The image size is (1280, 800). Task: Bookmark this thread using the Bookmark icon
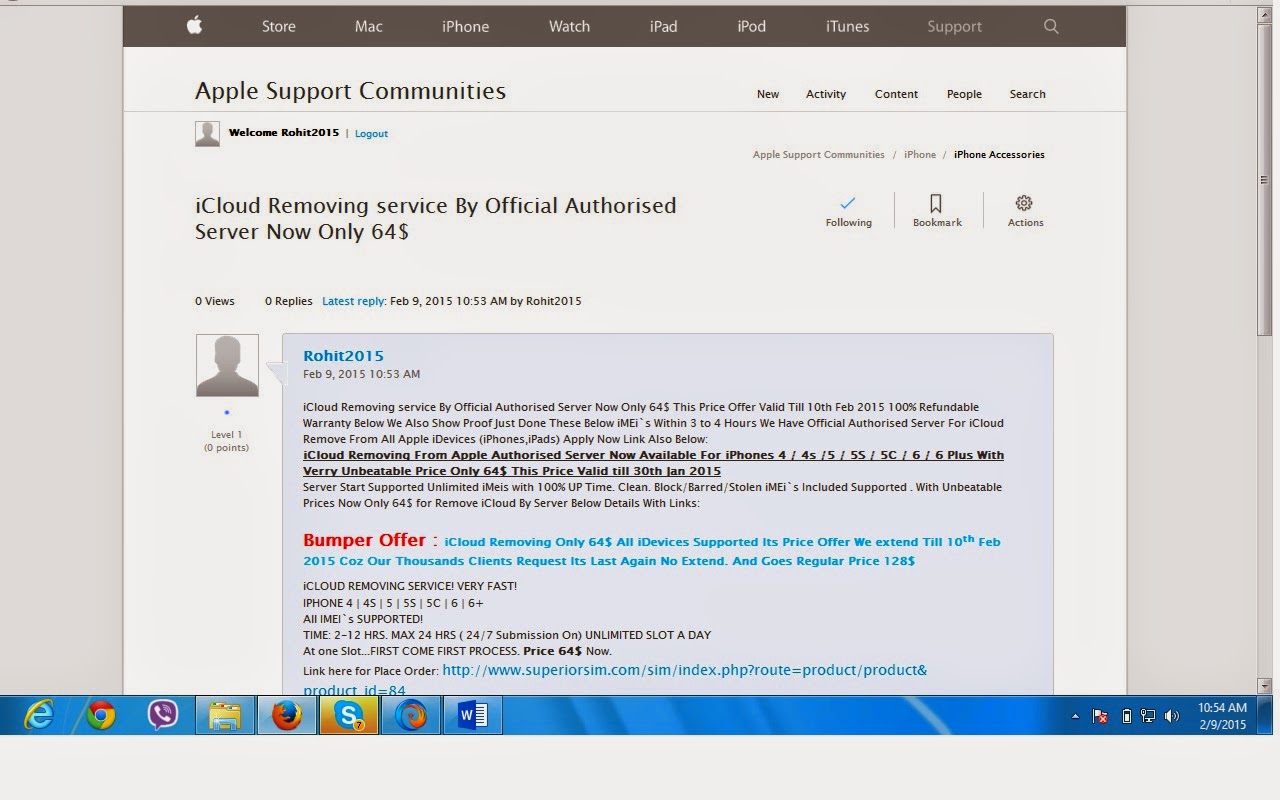point(936,203)
